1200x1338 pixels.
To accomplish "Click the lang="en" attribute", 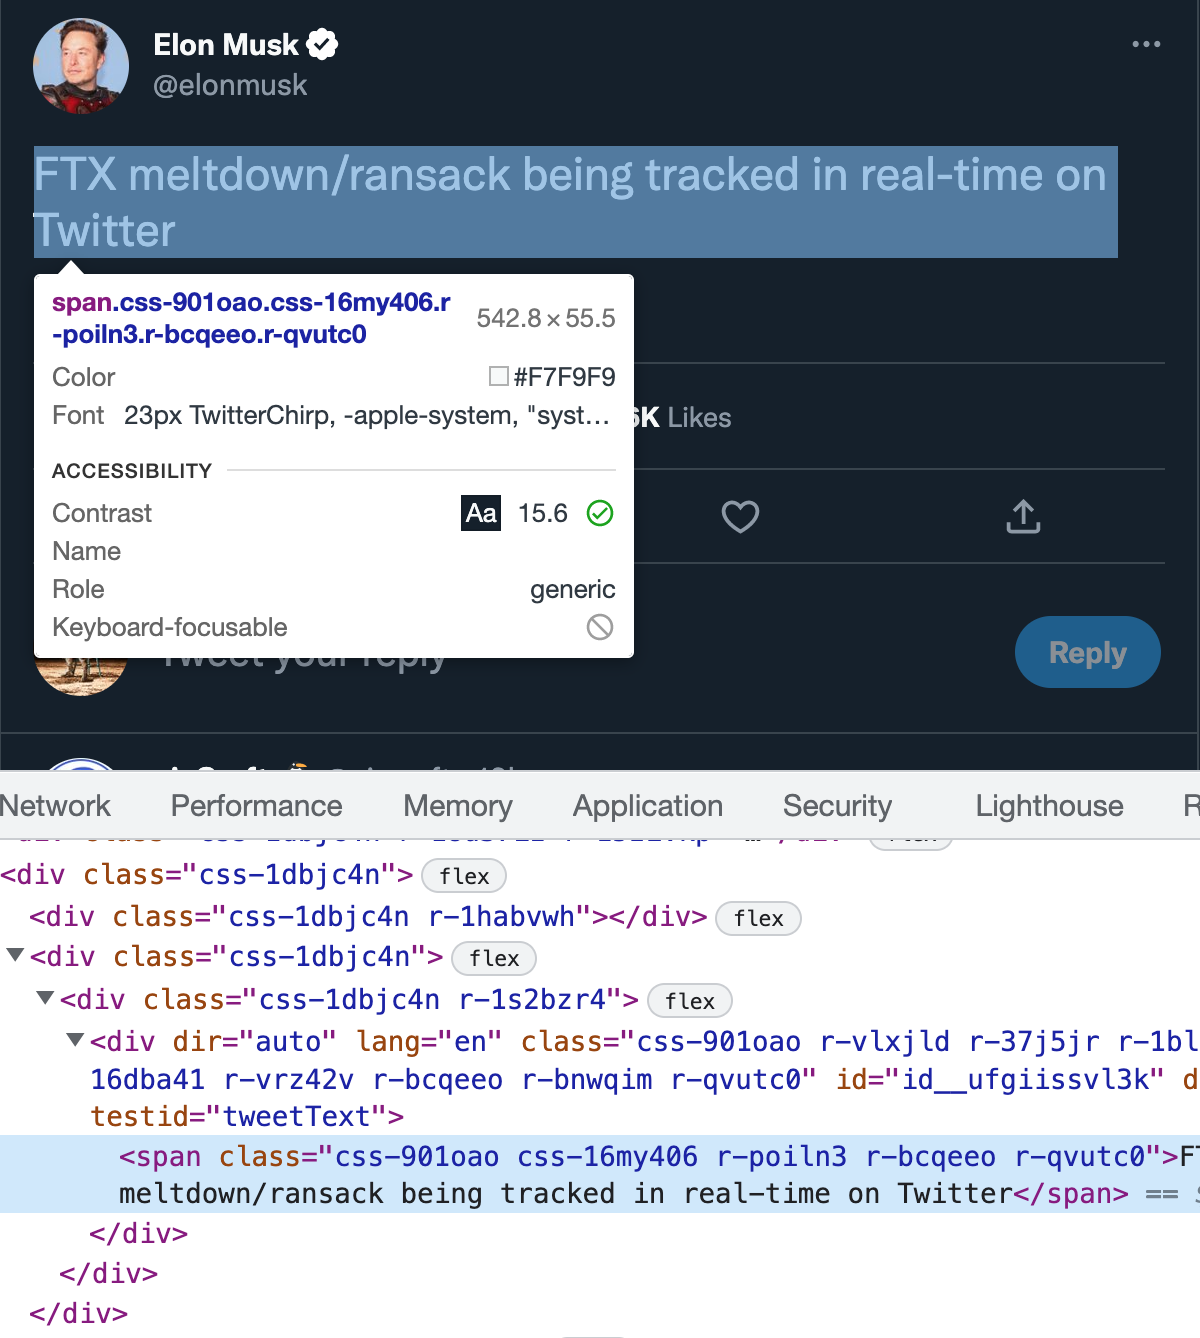I will (x=429, y=1041).
